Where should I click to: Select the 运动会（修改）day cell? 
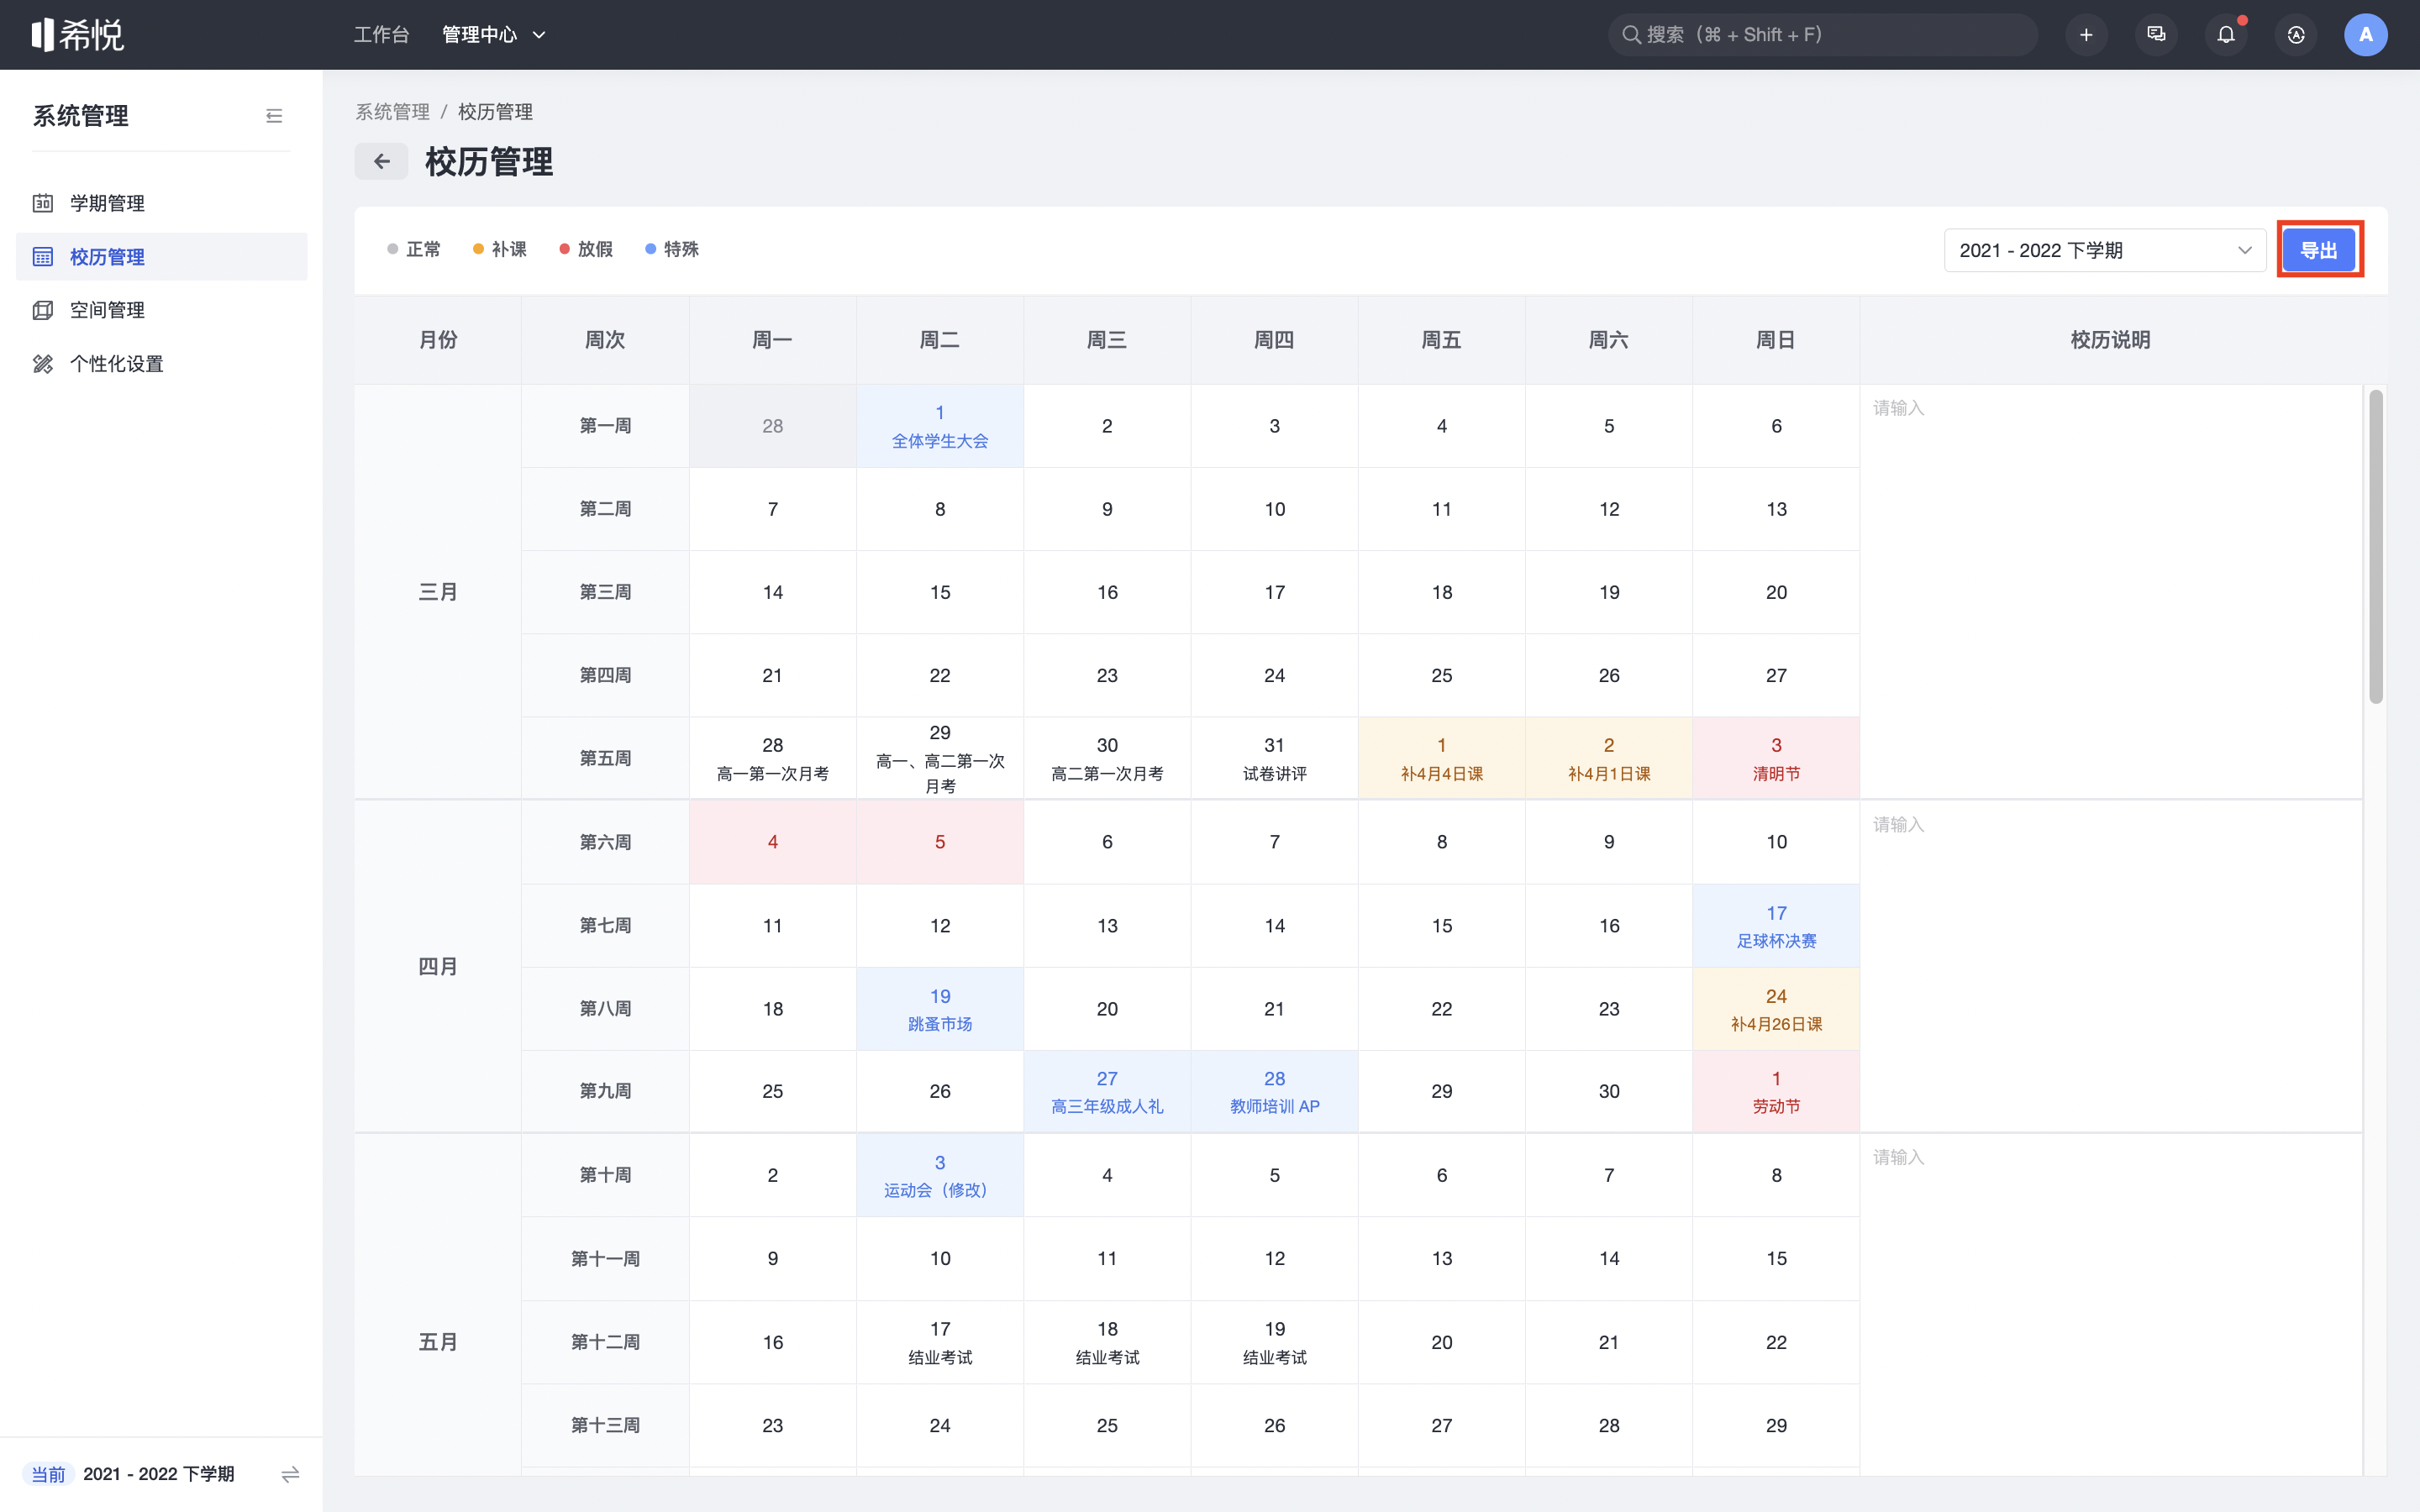(940, 1175)
